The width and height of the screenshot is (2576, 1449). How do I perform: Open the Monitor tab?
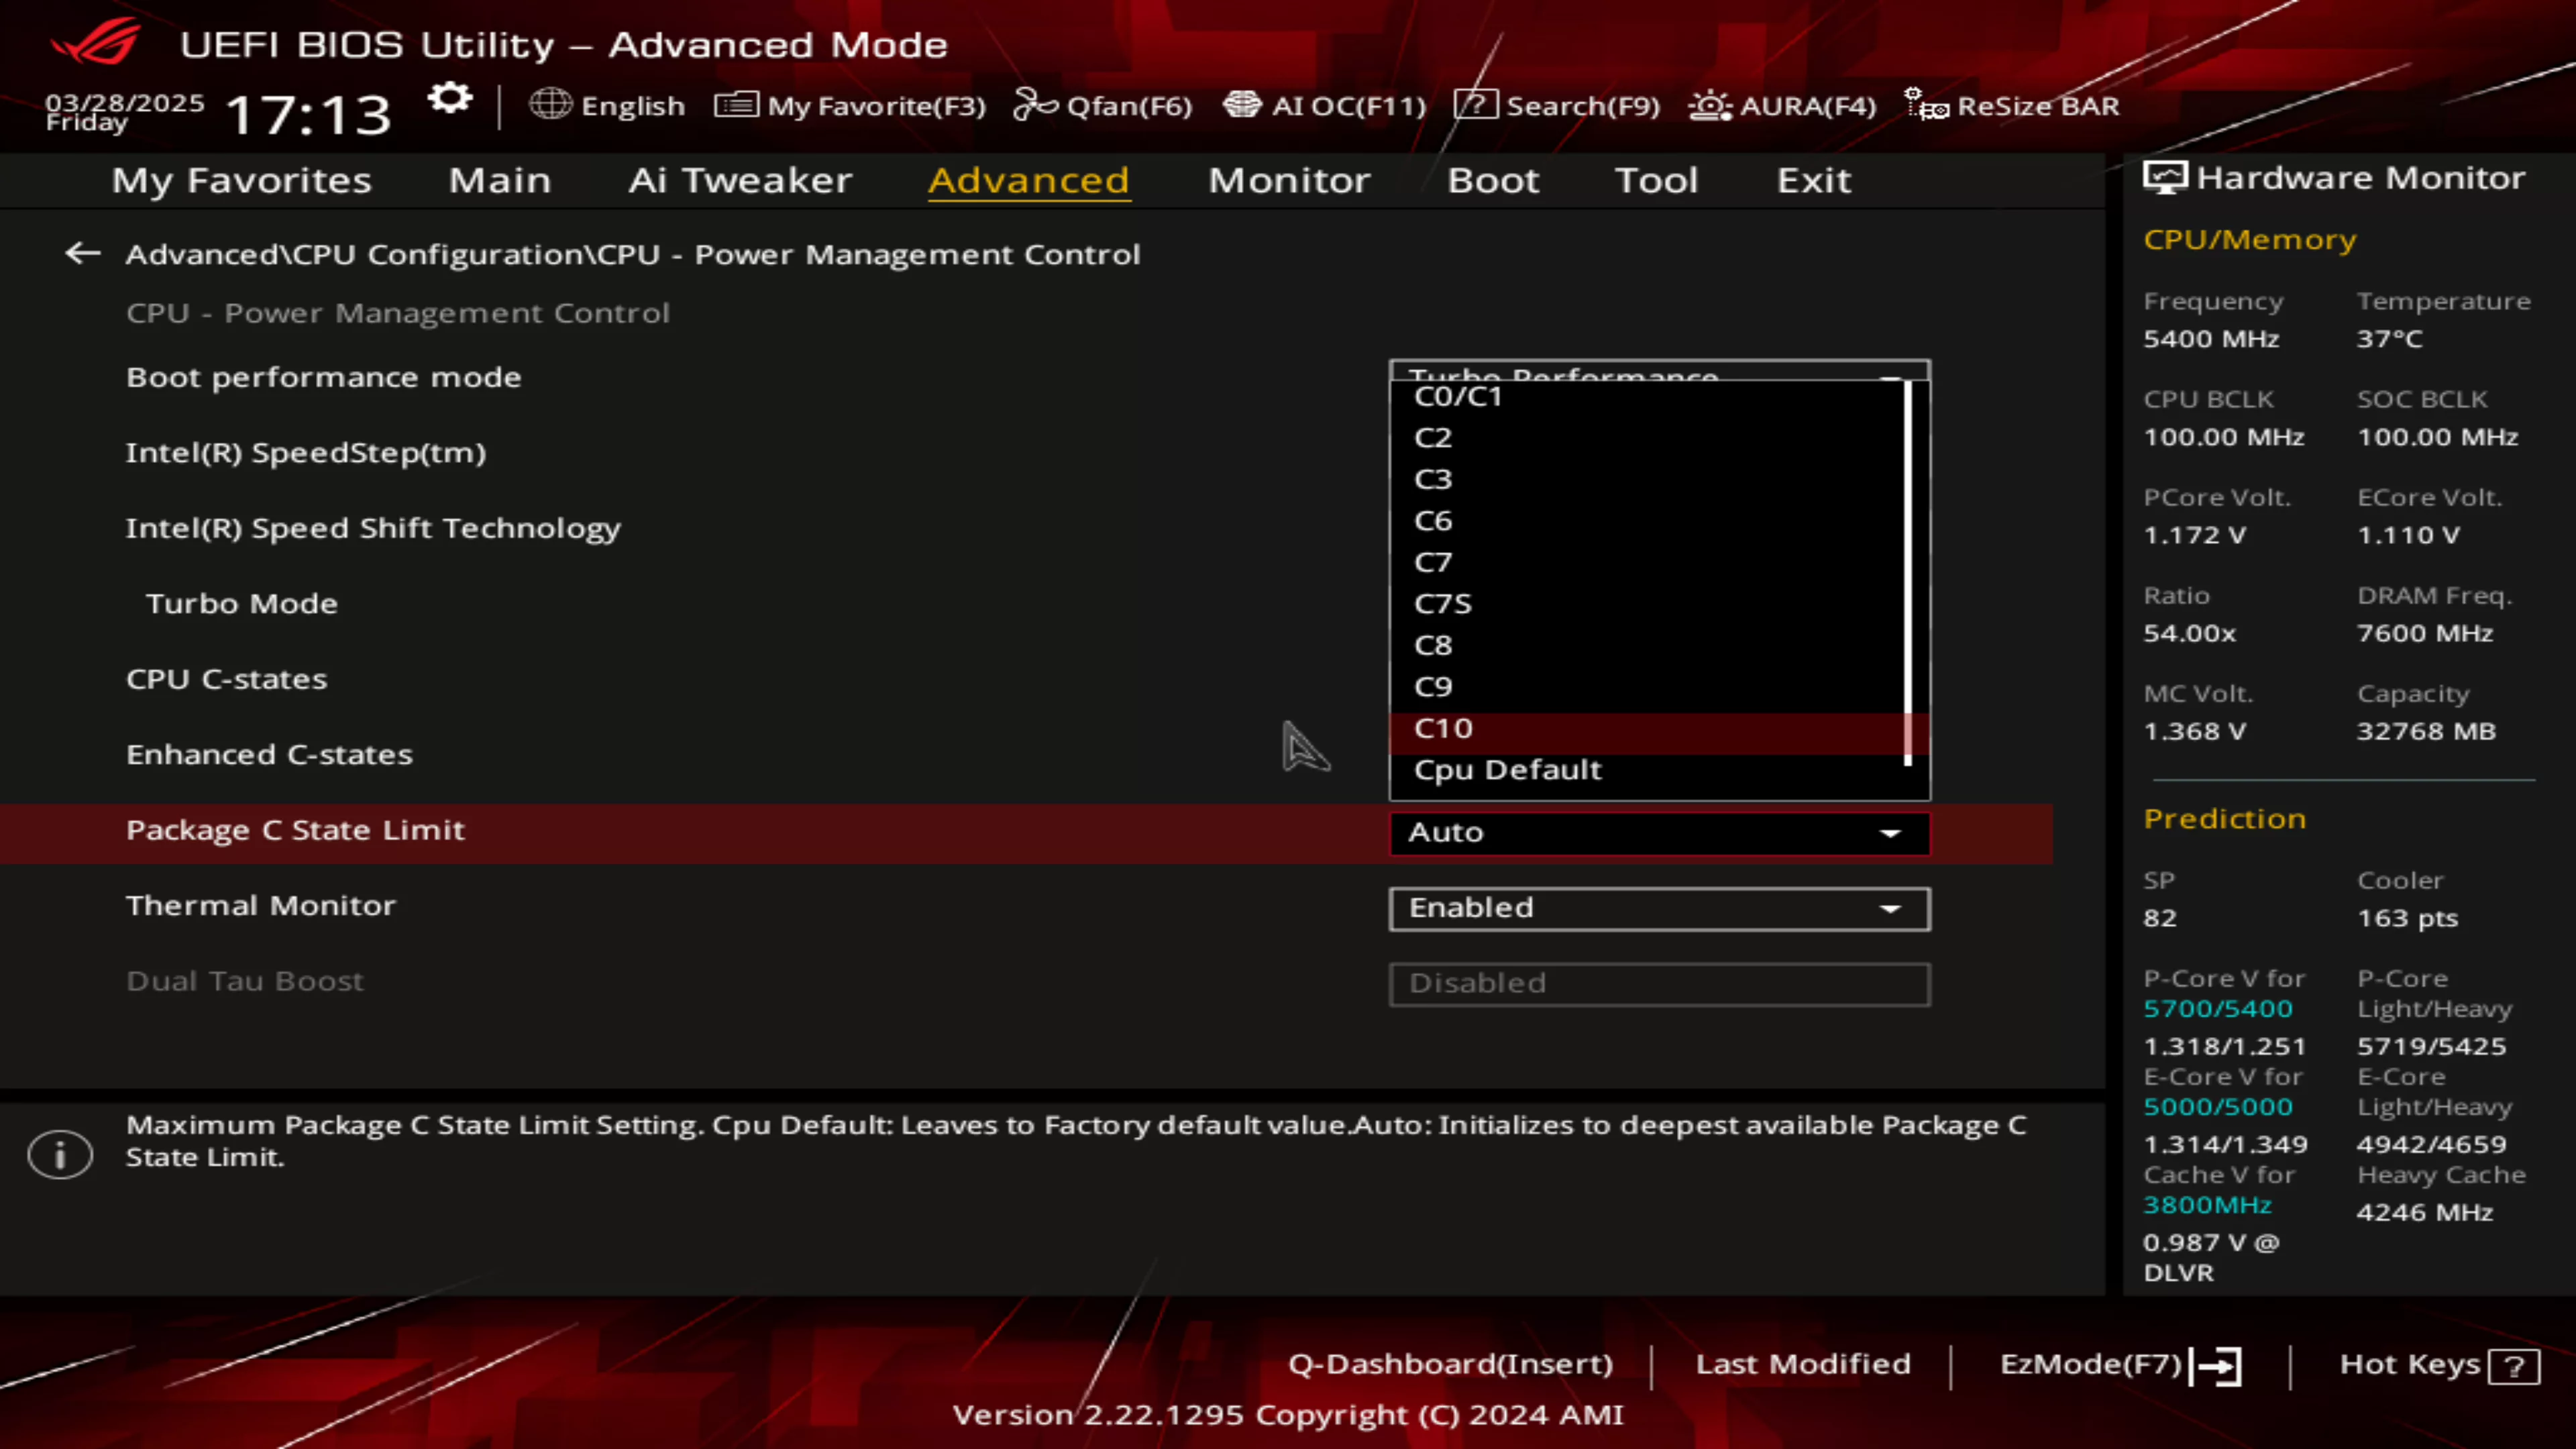(x=1289, y=180)
